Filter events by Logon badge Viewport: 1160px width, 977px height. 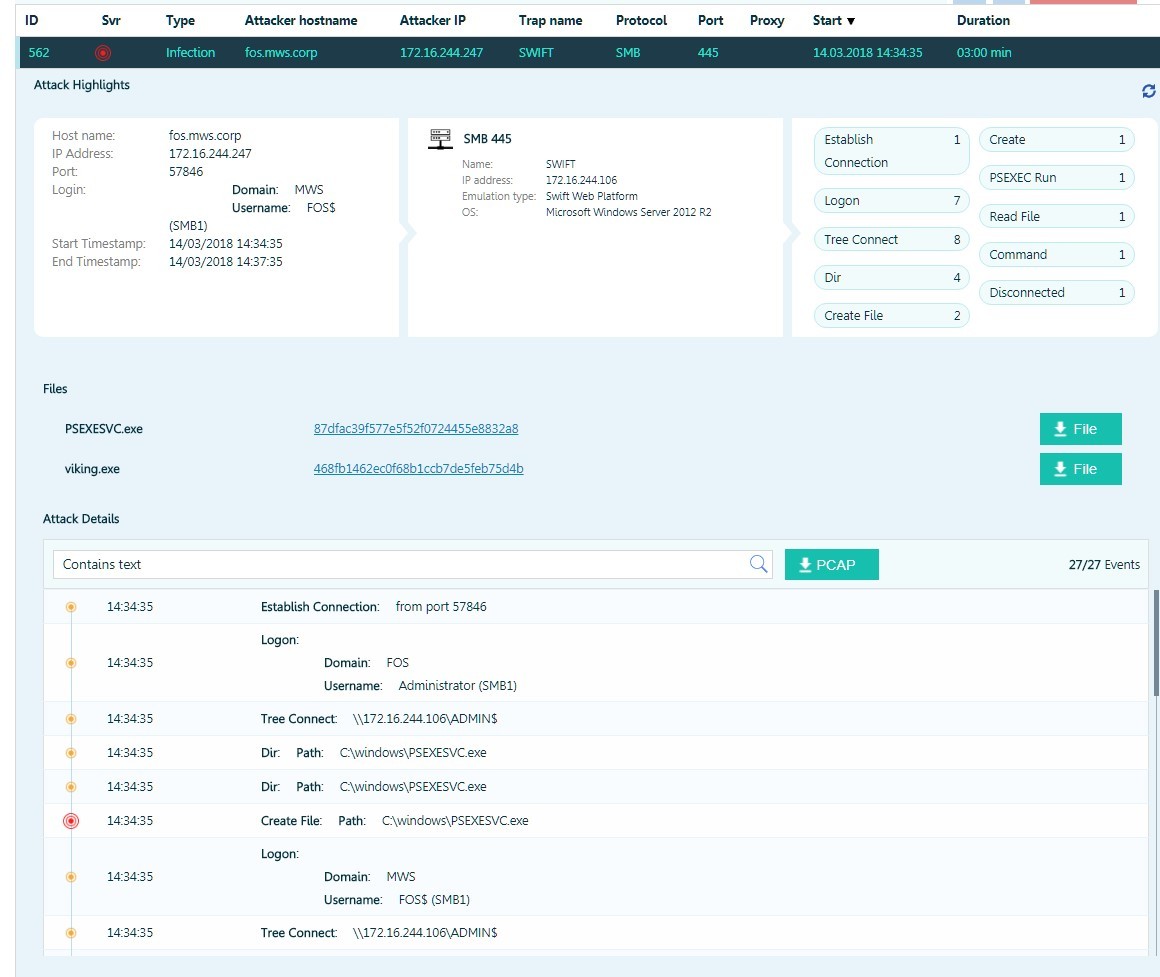point(891,201)
